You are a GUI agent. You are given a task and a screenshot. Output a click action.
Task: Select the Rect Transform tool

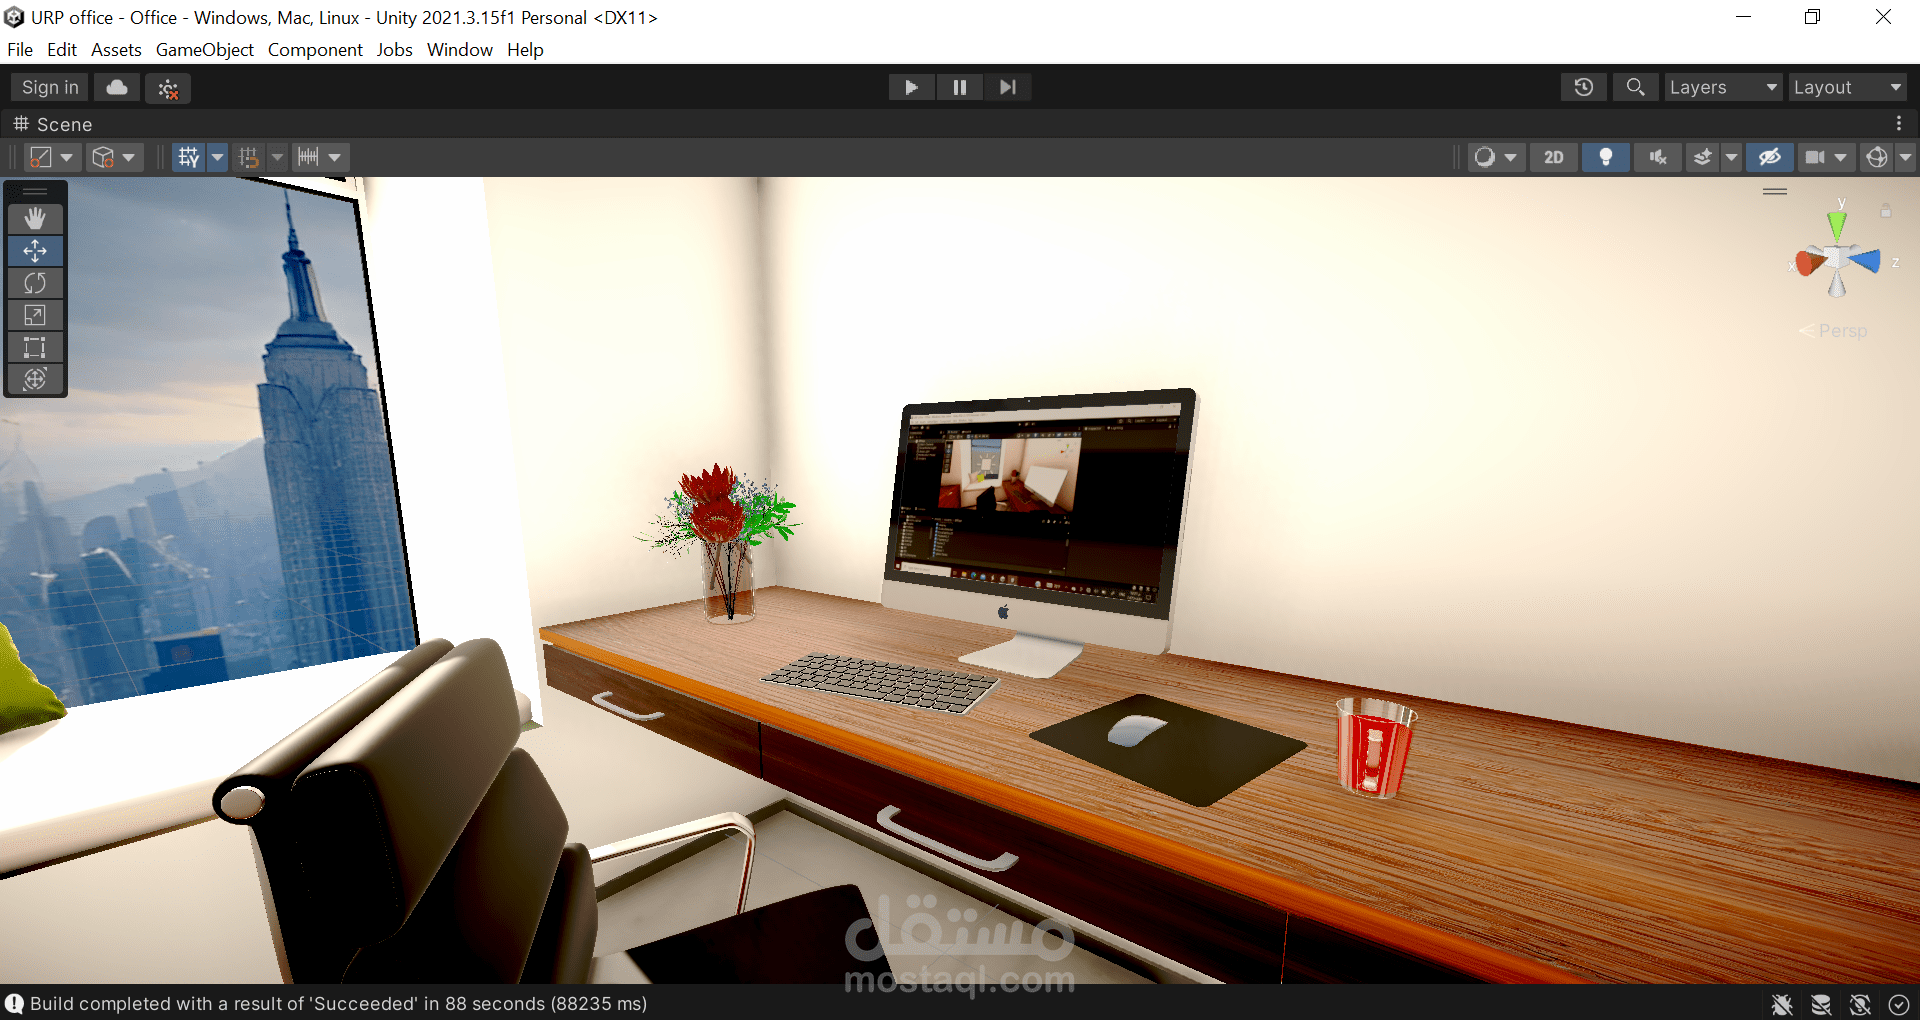[35, 347]
